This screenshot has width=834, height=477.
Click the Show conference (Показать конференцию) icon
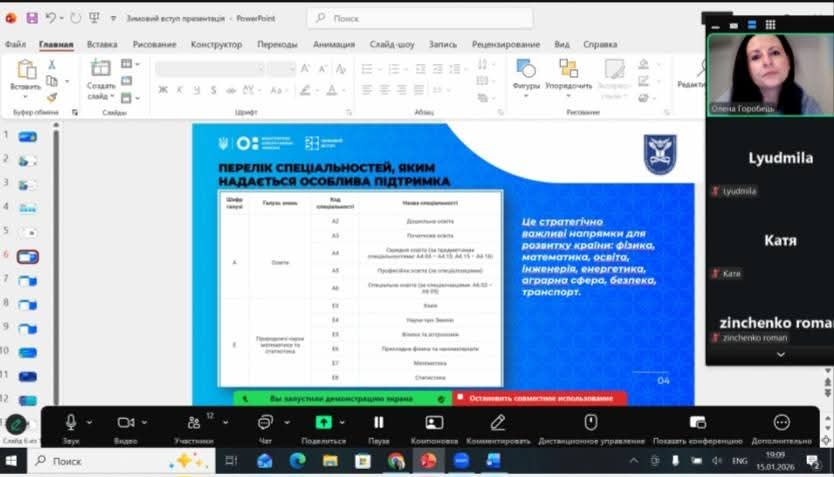point(697,422)
